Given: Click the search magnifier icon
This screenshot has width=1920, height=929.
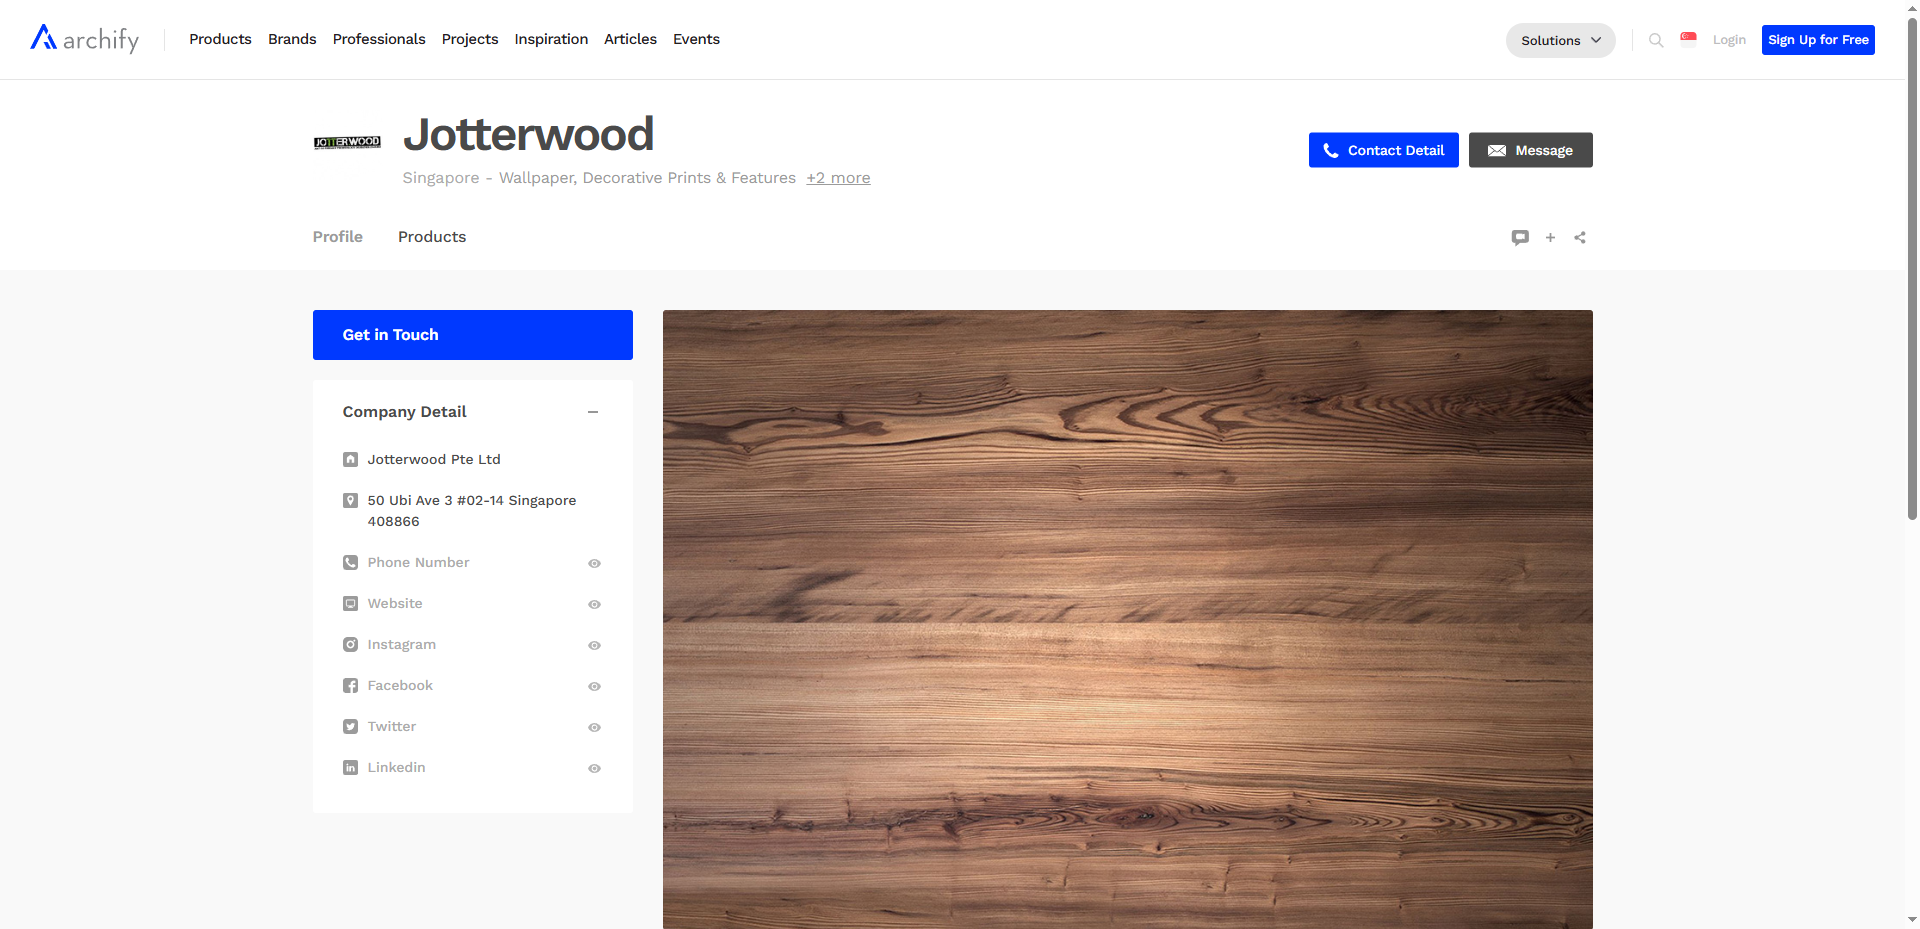Looking at the screenshot, I should [1656, 40].
